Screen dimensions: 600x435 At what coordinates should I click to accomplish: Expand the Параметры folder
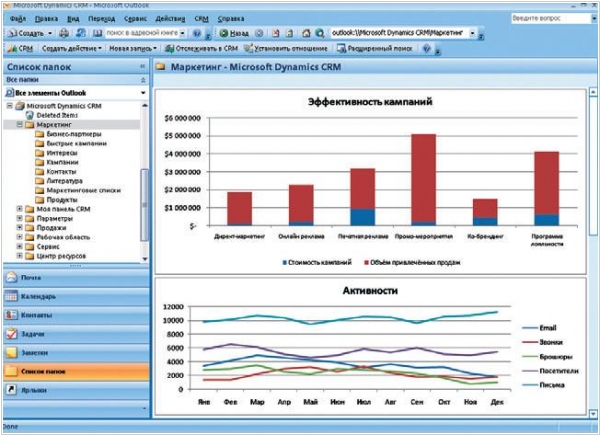click(19, 218)
